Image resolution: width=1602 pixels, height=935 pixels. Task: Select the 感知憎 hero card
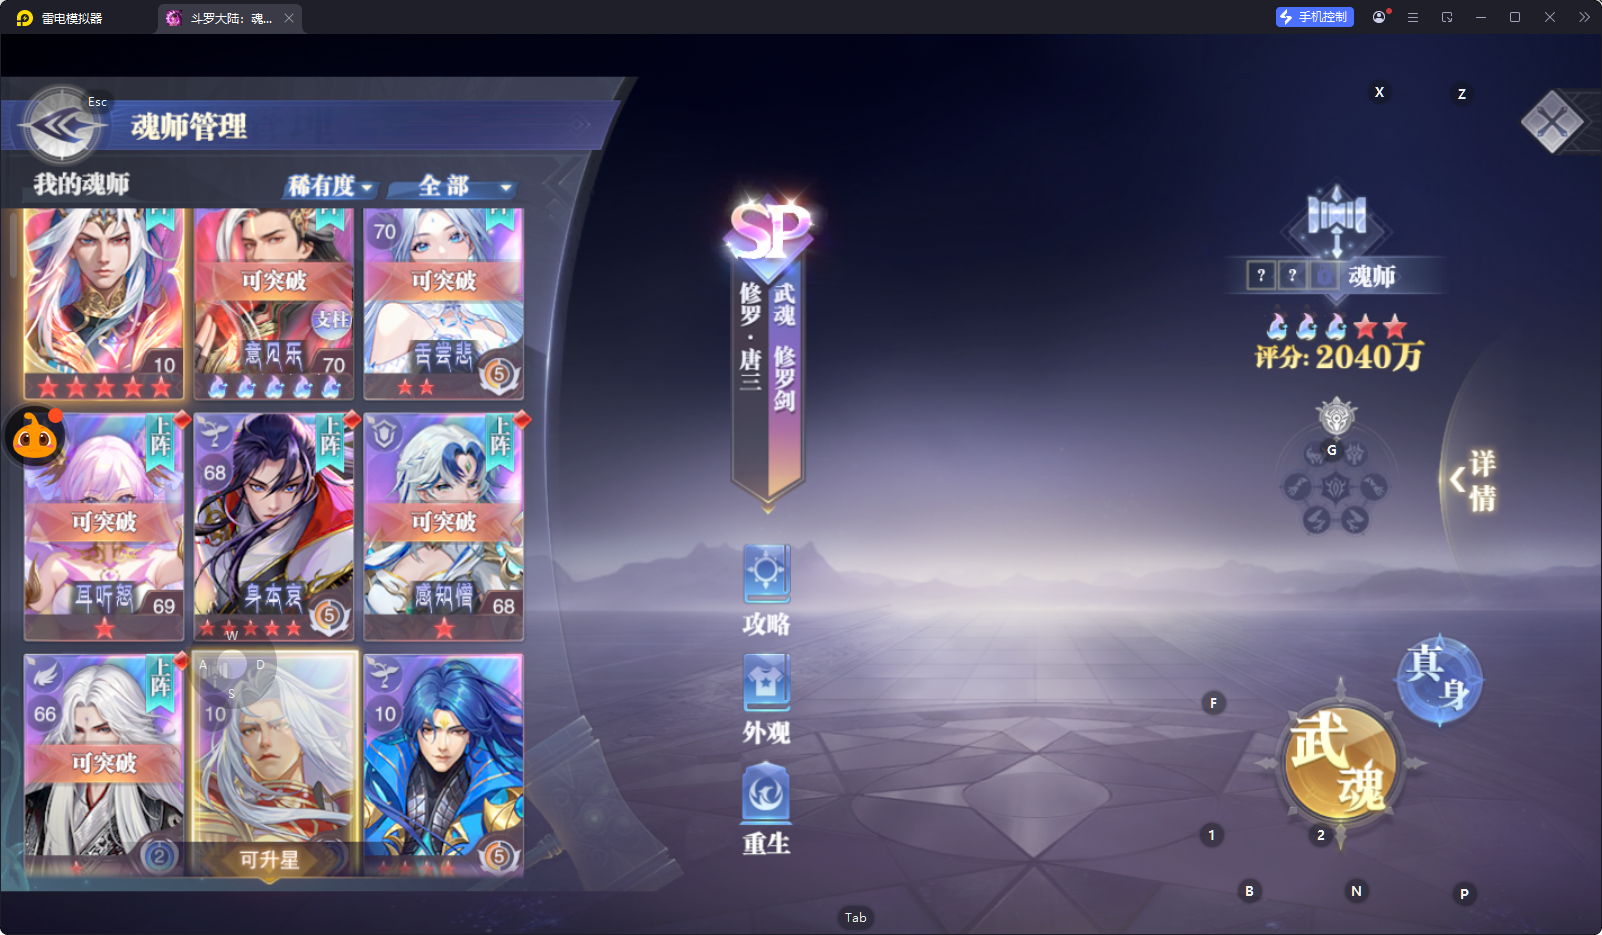[444, 527]
